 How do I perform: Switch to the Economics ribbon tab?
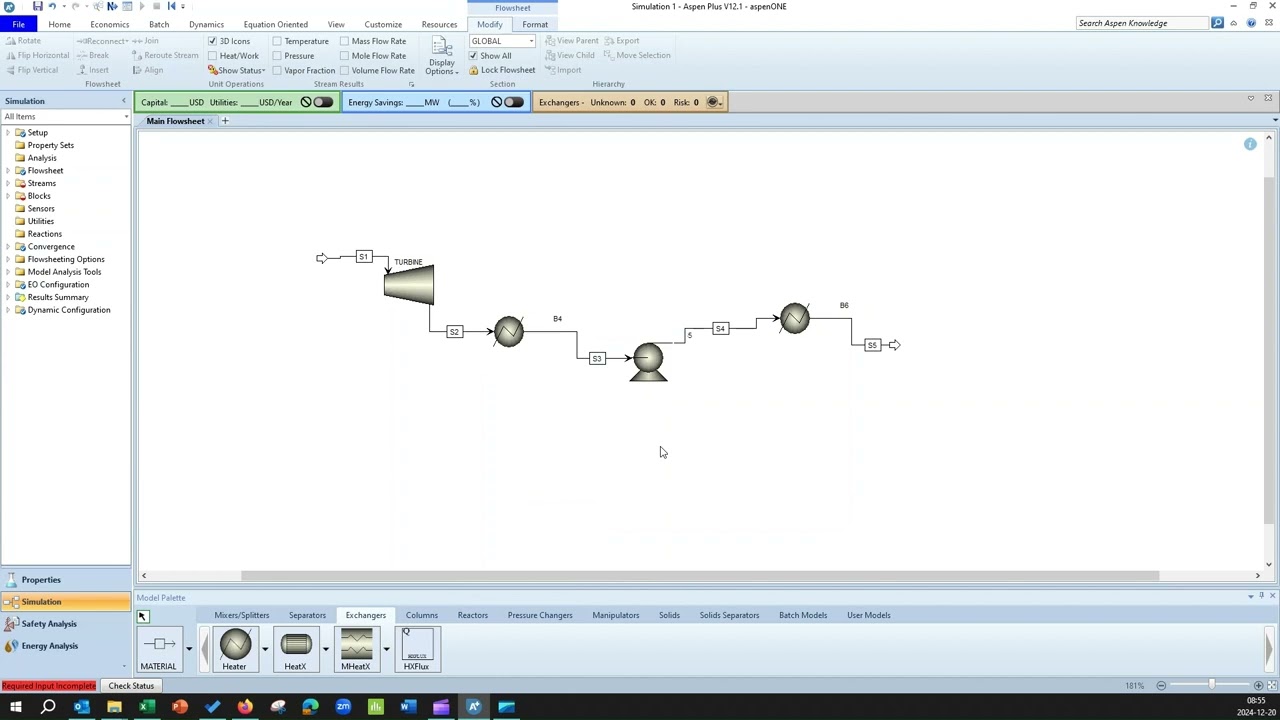[109, 24]
